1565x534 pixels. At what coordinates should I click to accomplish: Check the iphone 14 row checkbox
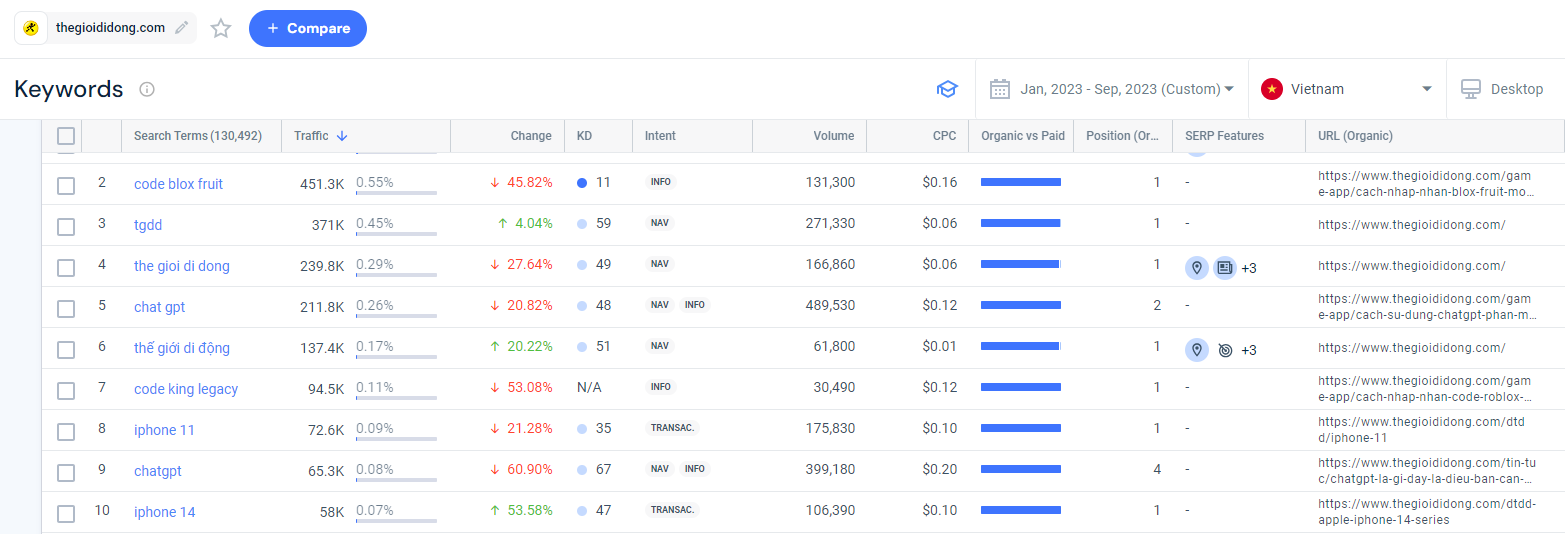click(66, 513)
